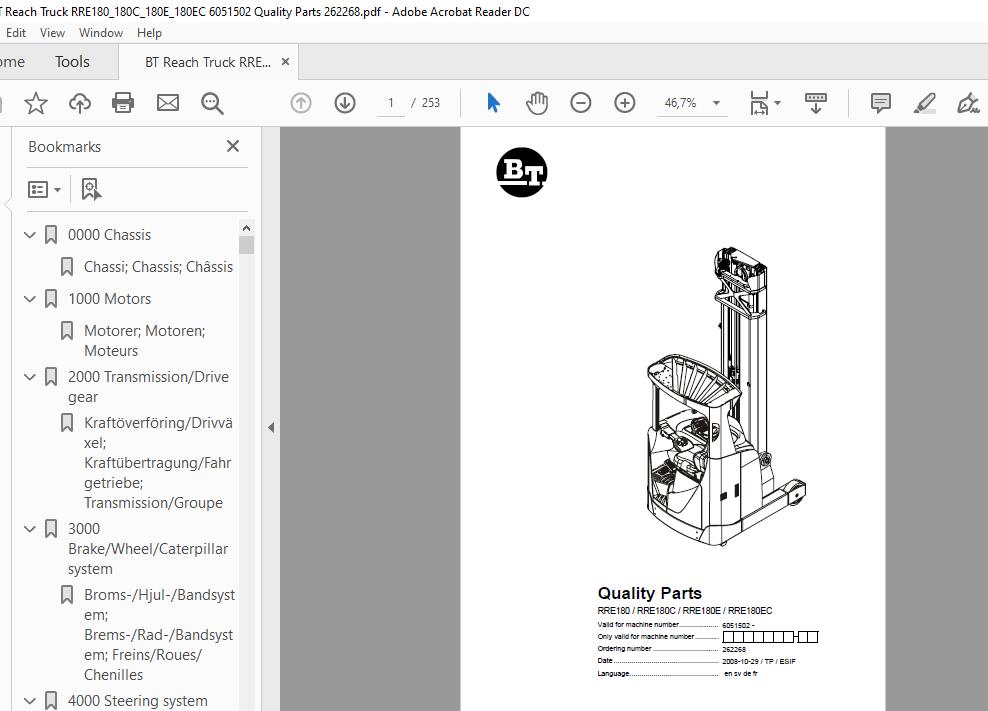Add the document to starred favorites
Image resolution: width=988 pixels, height=711 pixels.
(36, 103)
